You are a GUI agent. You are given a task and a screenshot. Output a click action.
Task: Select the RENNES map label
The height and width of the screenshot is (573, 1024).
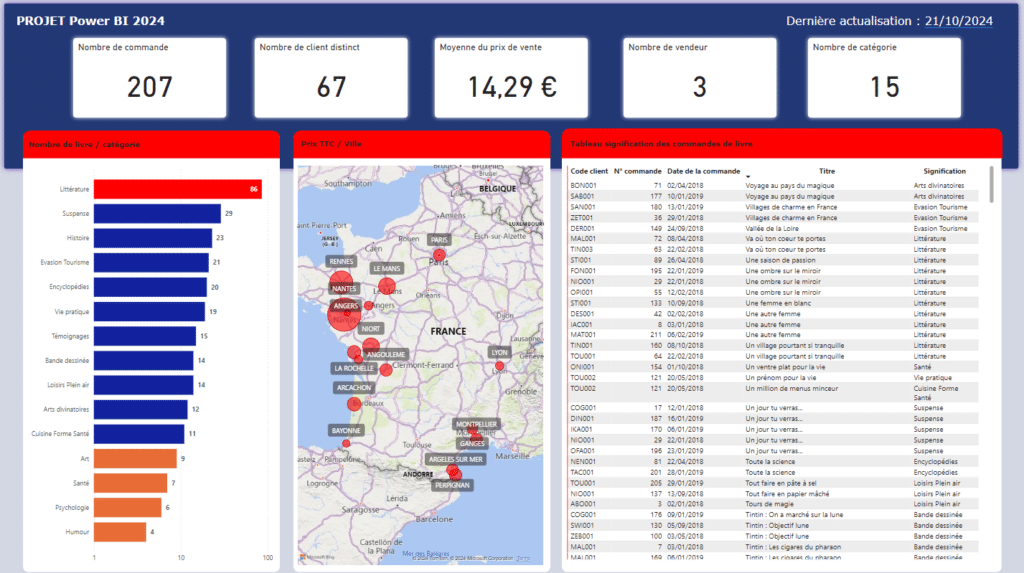pyautogui.click(x=341, y=261)
